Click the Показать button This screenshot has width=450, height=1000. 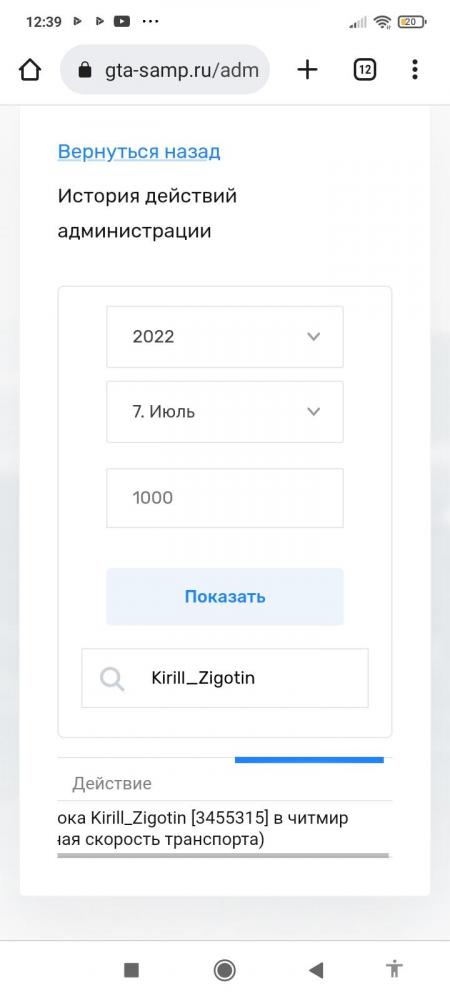225,597
